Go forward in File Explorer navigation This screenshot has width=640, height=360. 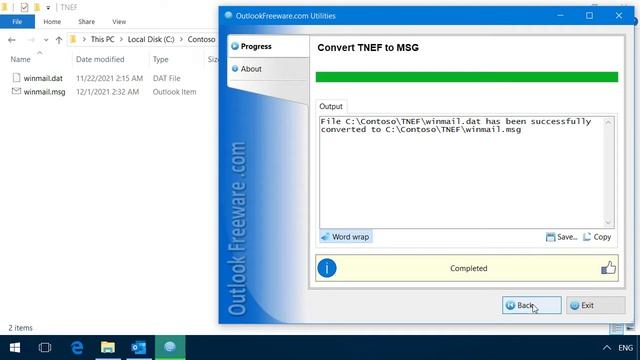click(31, 40)
